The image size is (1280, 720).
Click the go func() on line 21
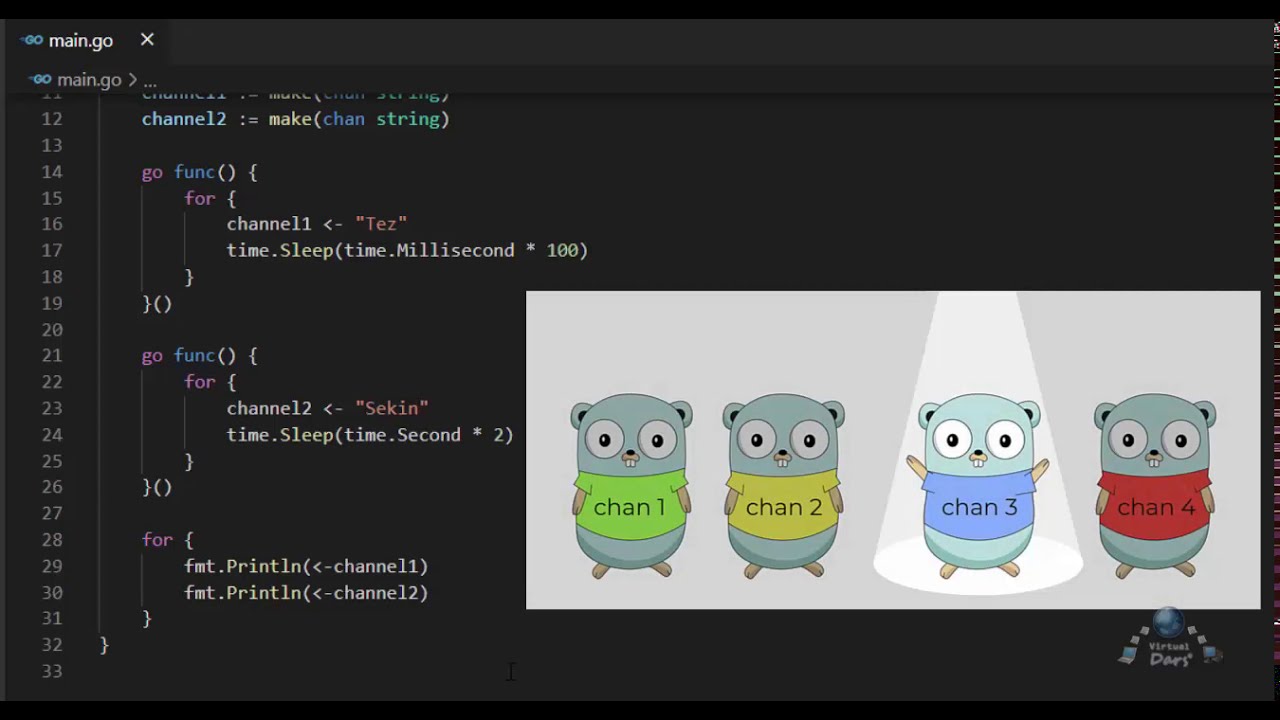tap(199, 355)
